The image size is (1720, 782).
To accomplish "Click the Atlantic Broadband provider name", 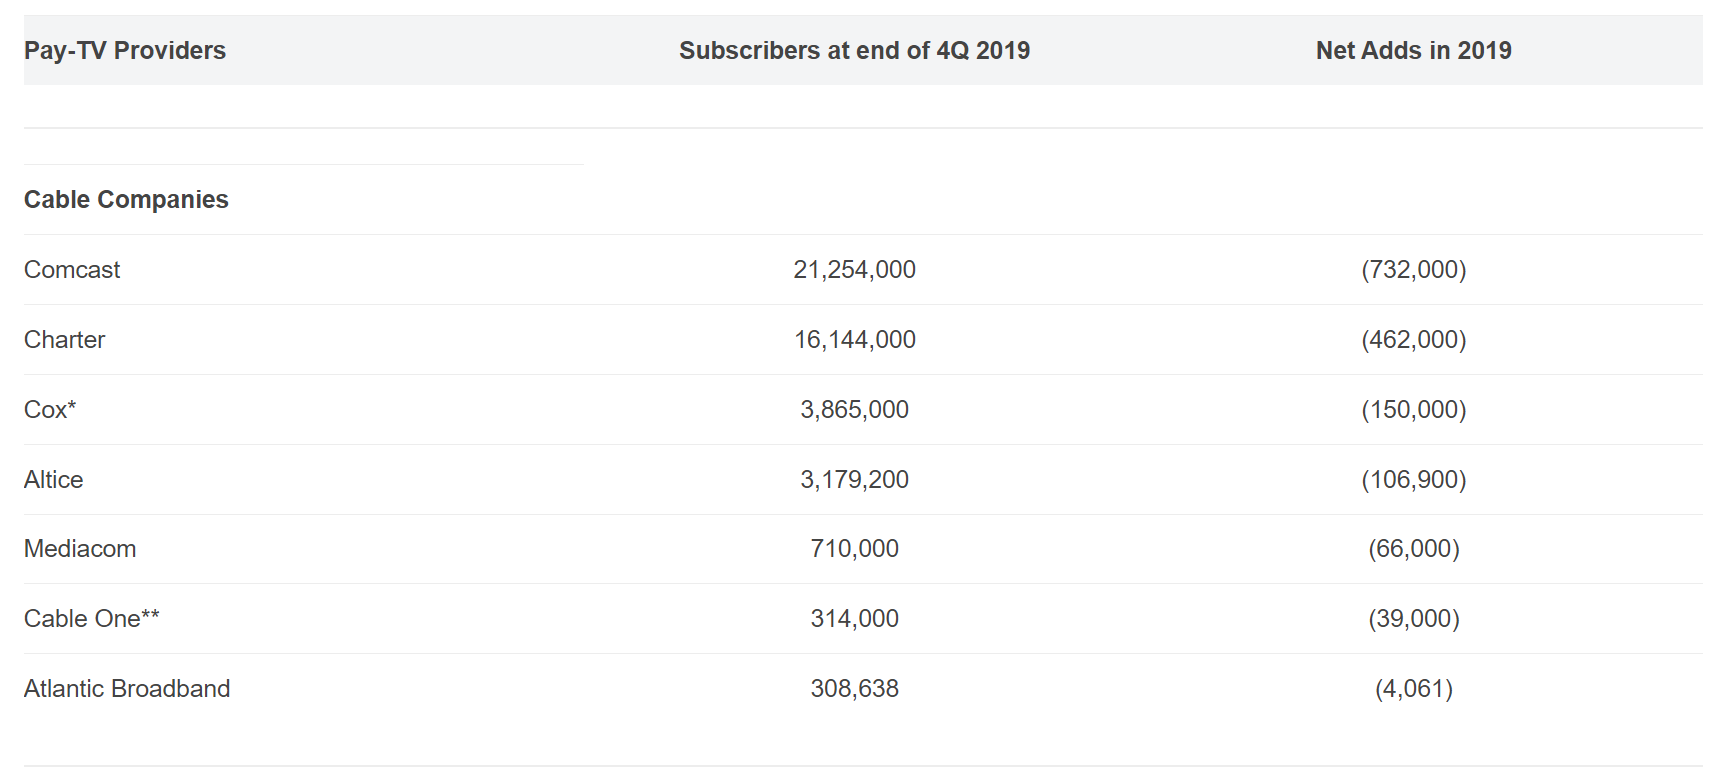I will point(127,689).
